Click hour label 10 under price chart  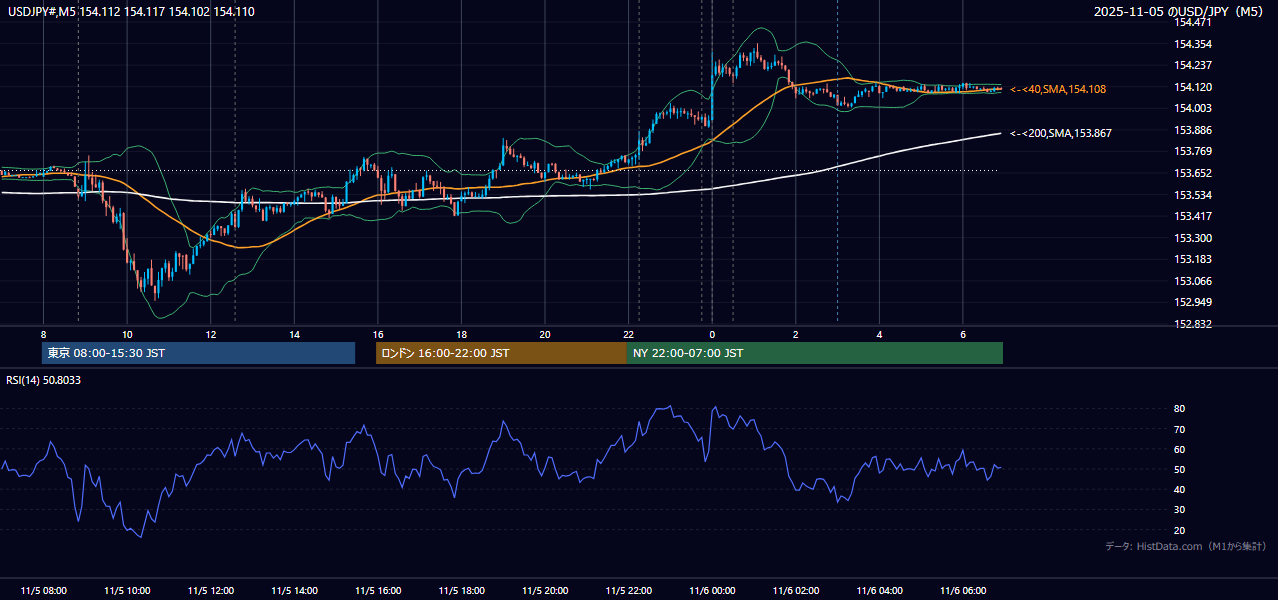pyautogui.click(x=127, y=335)
